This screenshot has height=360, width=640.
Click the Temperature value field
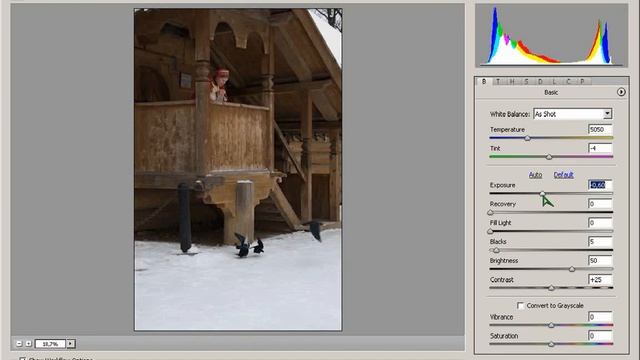(x=600, y=129)
